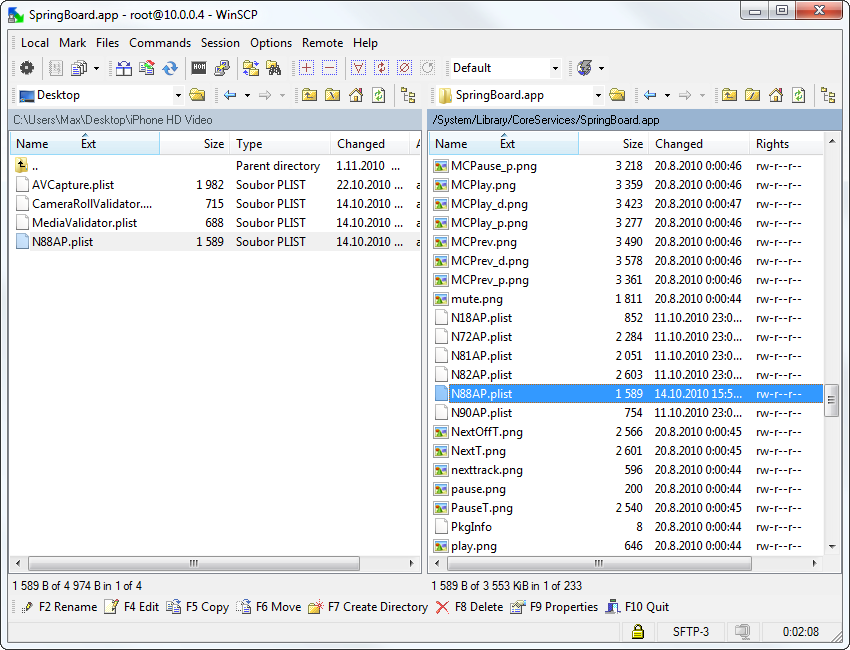Click the lock encryption status icon
The width and height of the screenshot is (850, 650).
point(638,632)
